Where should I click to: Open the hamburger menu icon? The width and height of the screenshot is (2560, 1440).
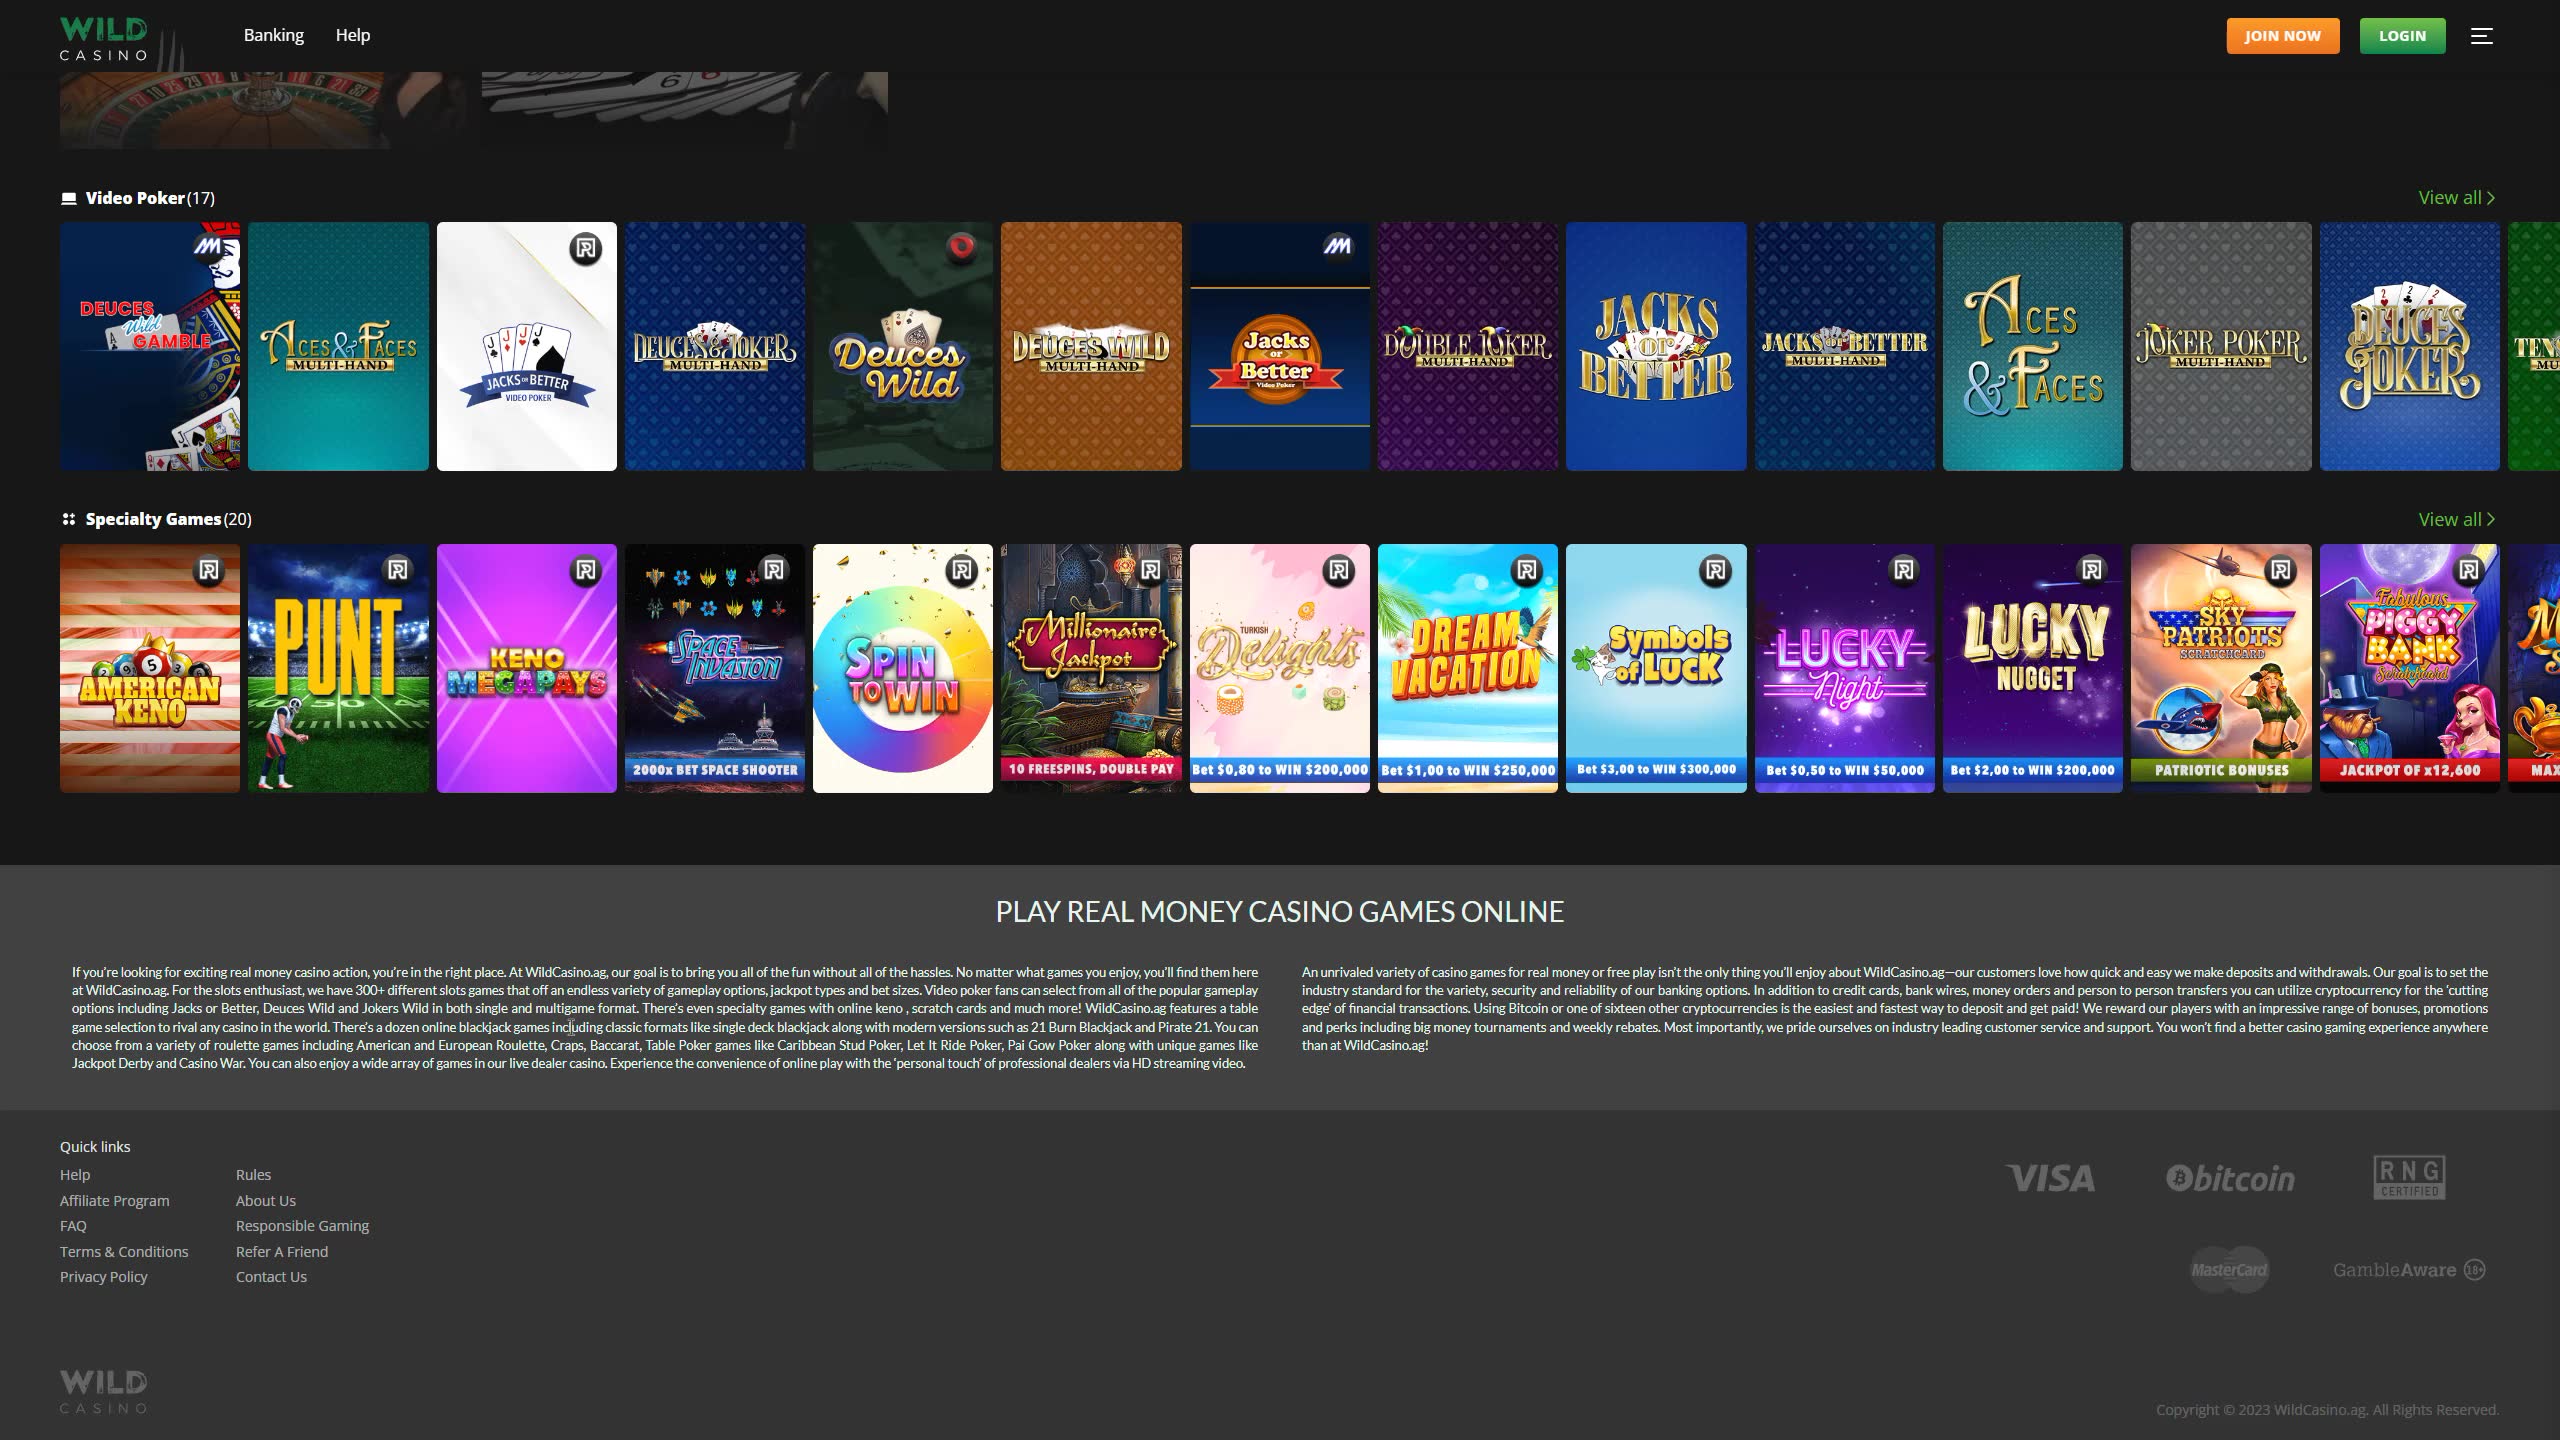[2481, 36]
